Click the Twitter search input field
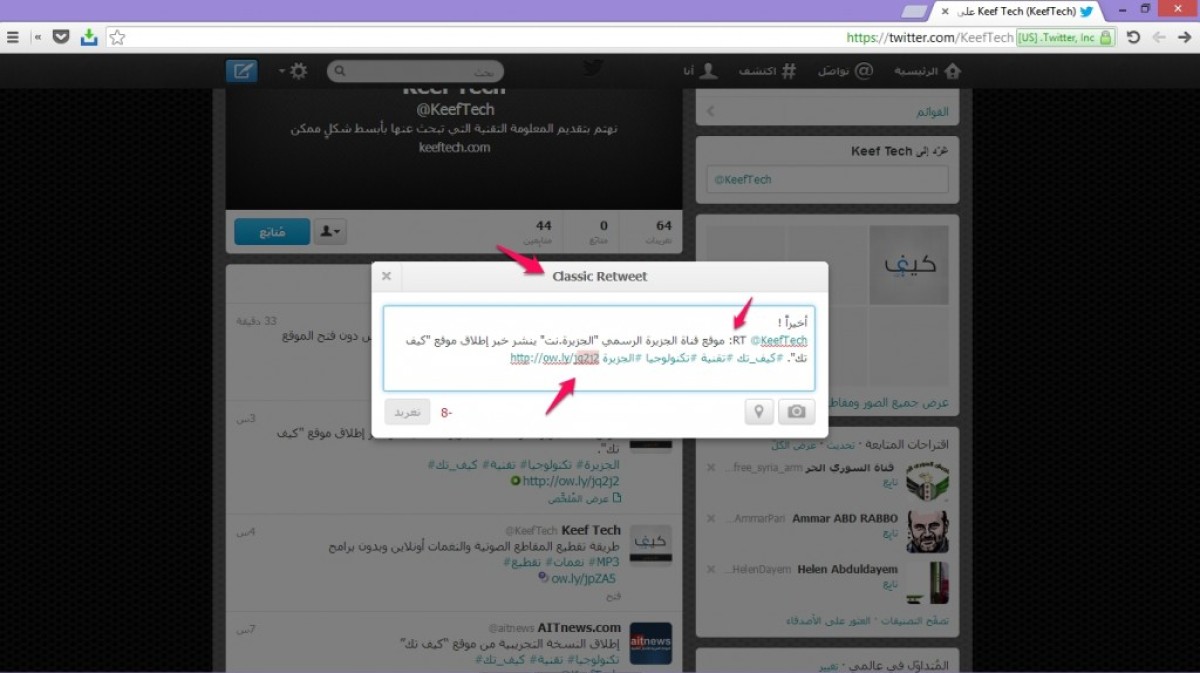 tap(415, 72)
